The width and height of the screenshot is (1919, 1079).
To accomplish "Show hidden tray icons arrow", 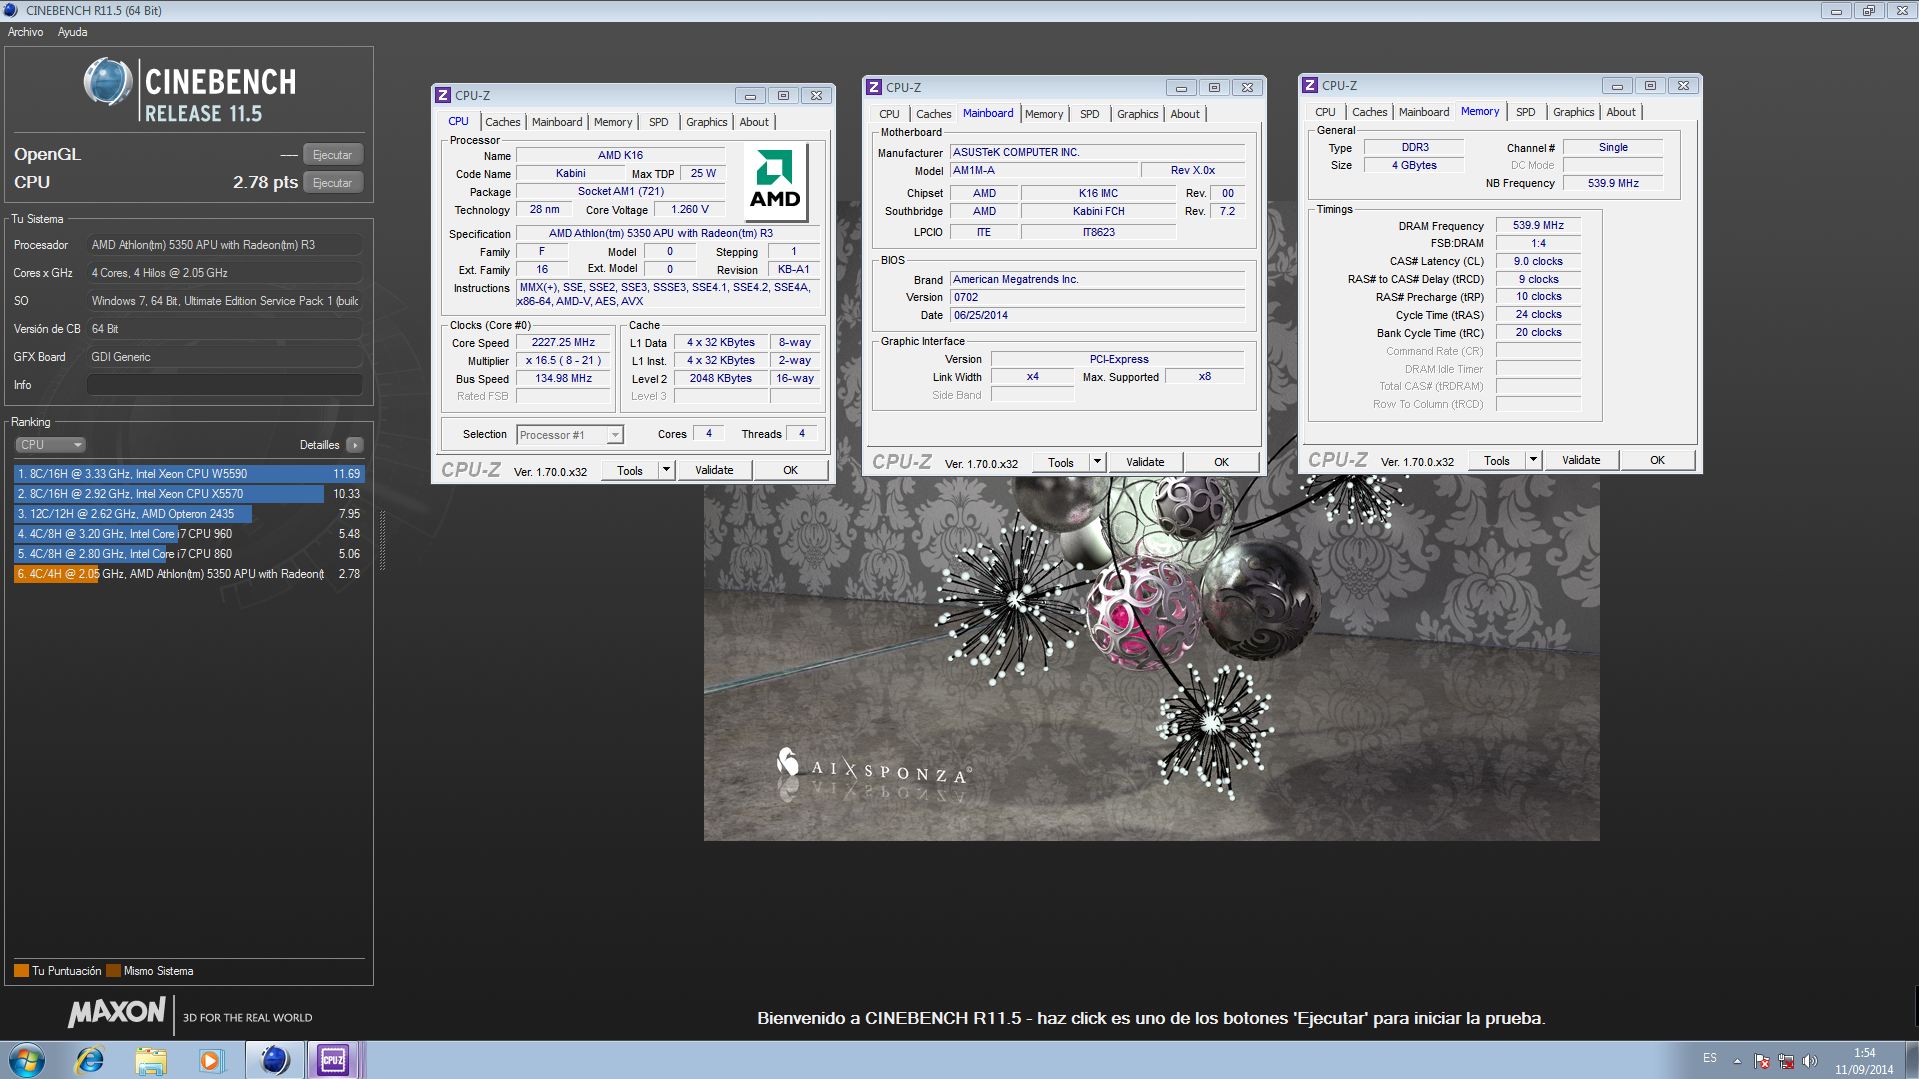I will 1737,1061.
